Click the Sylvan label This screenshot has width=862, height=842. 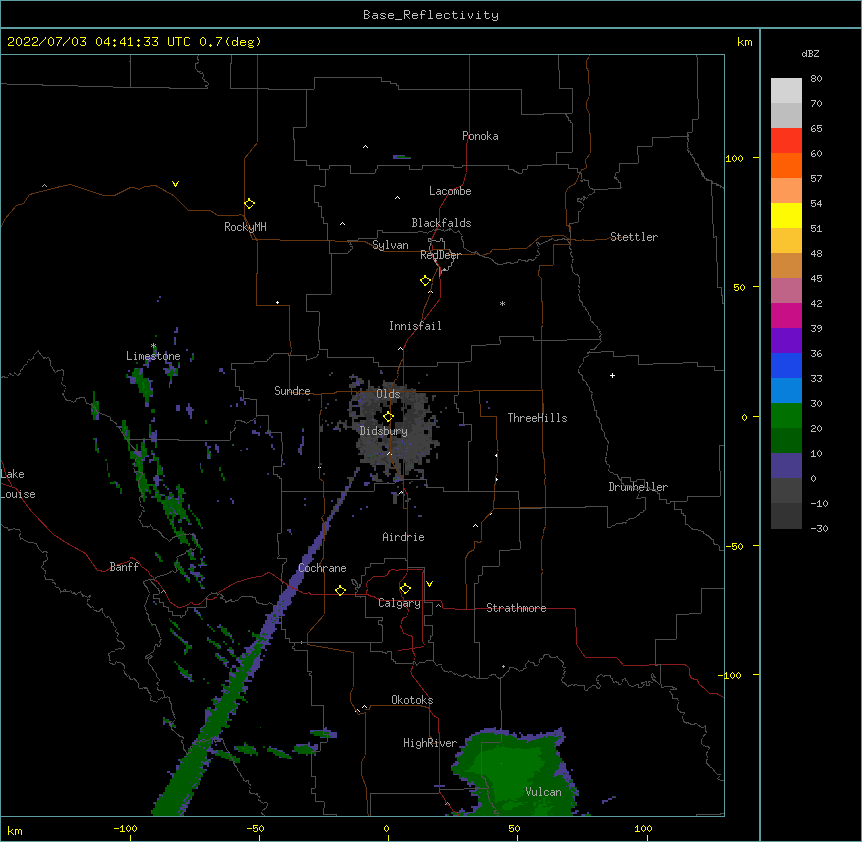point(390,245)
